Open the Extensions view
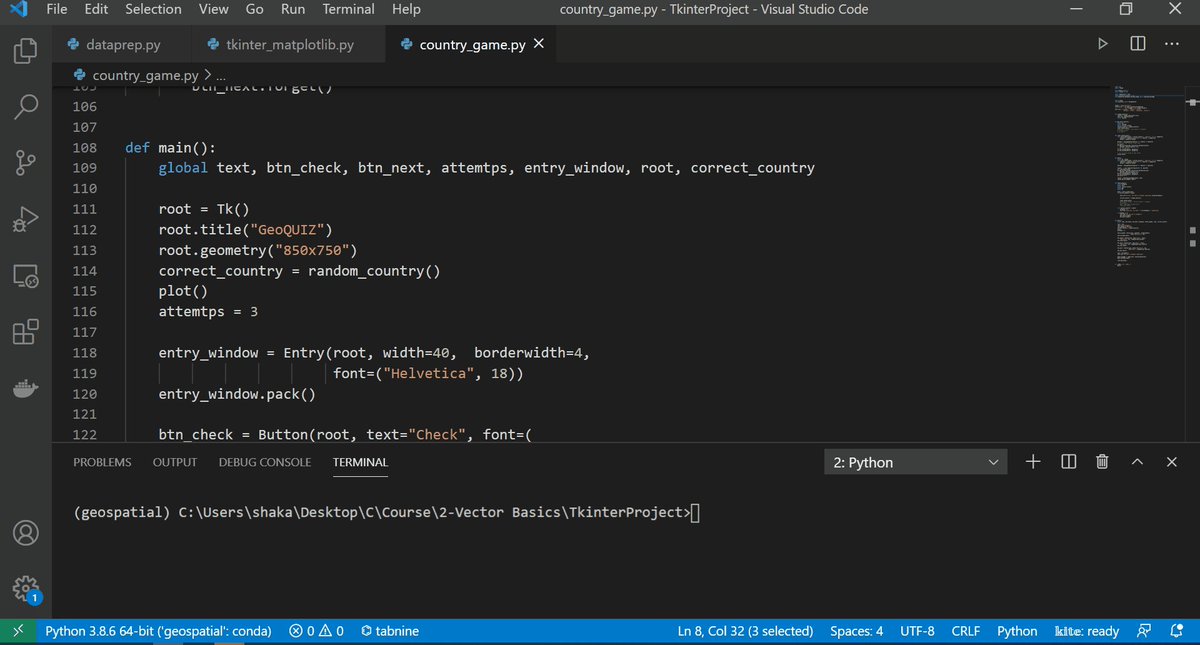The image size is (1200, 645). (25, 332)
